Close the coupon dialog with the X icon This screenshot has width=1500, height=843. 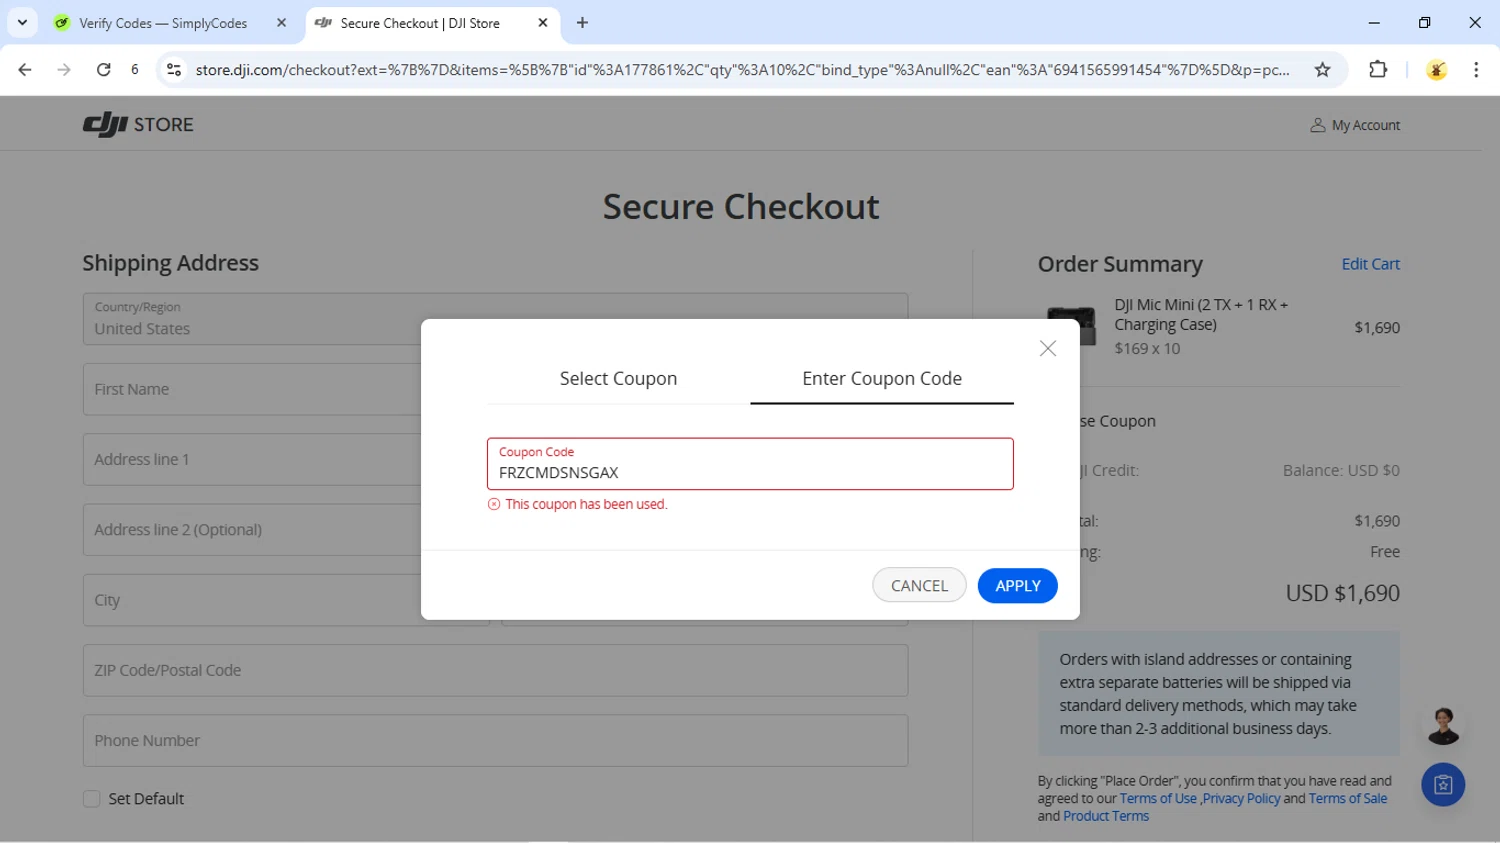tap(1047, 348)
